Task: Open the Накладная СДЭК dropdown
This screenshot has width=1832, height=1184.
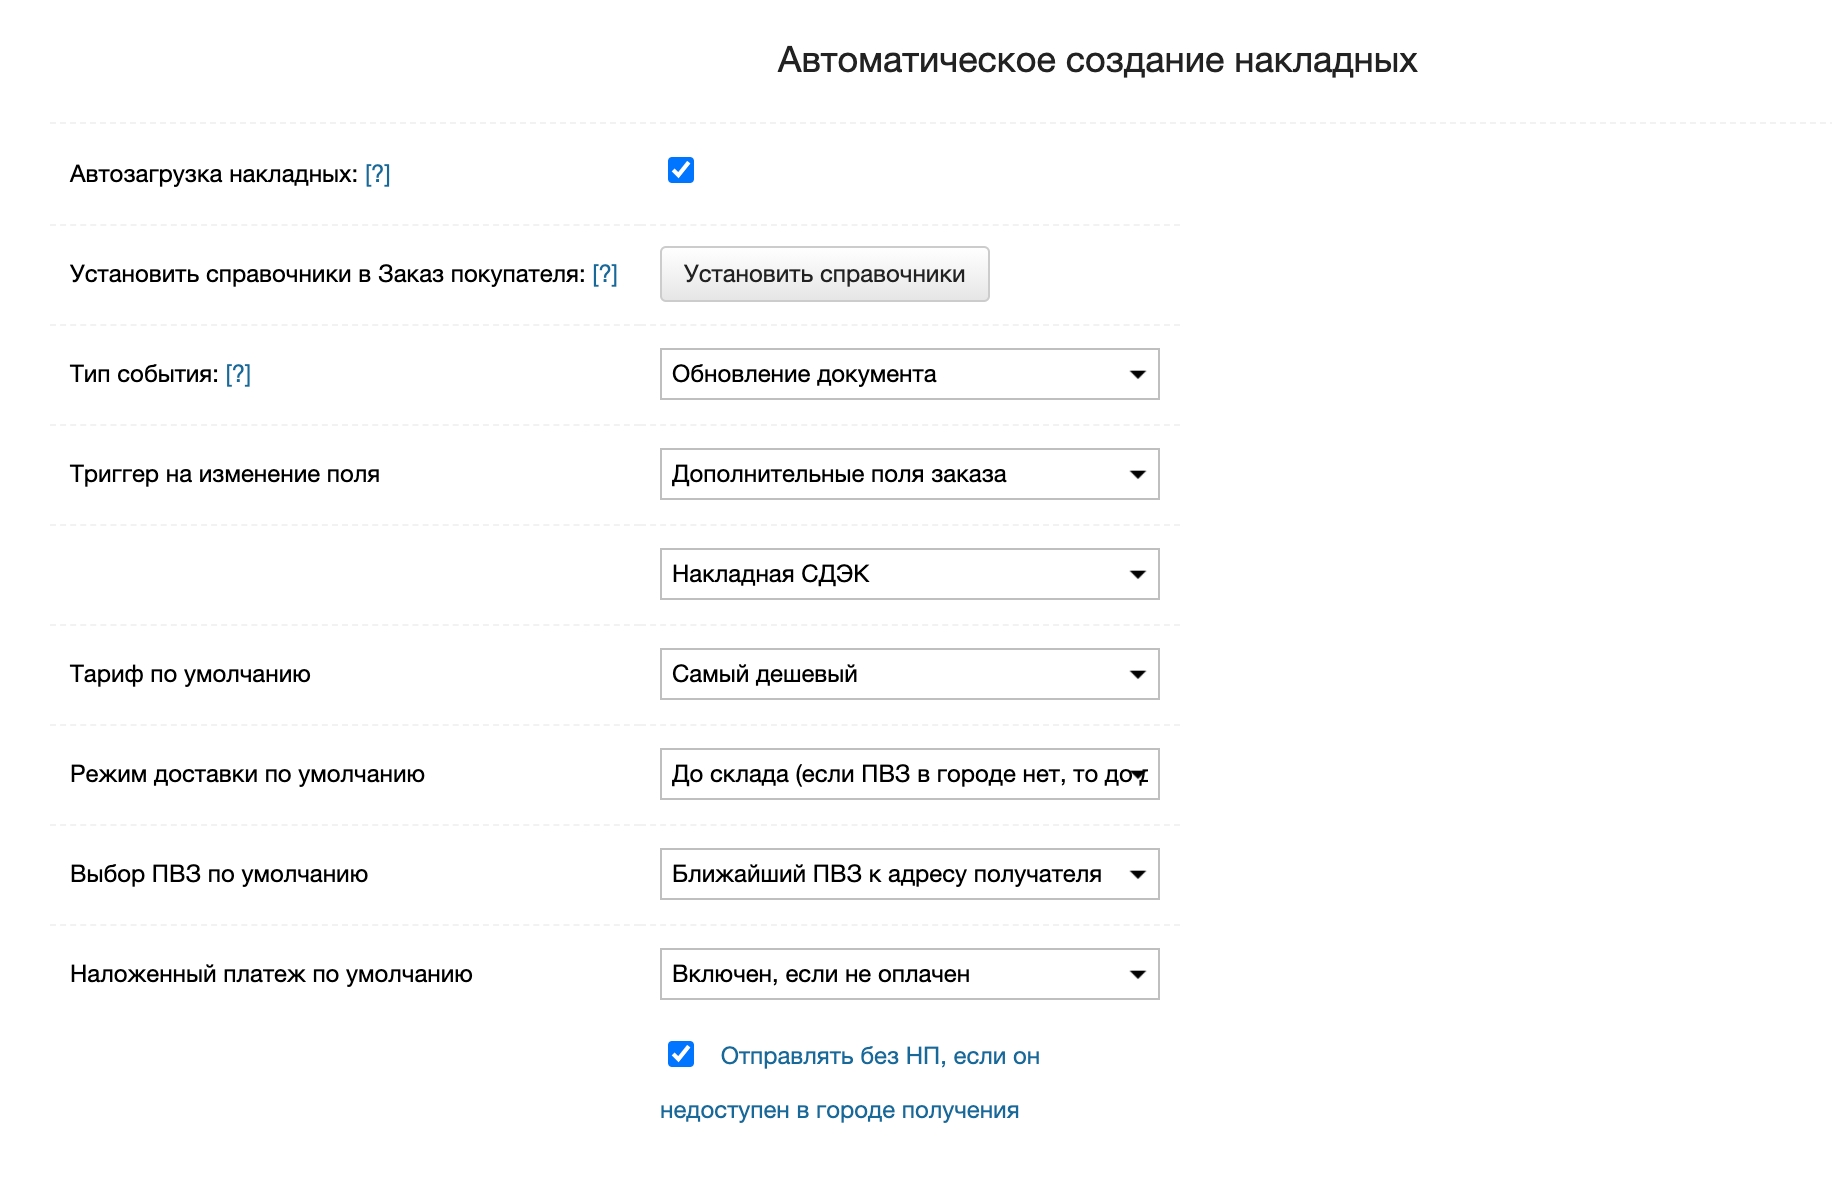Action: tap(909, 574)
